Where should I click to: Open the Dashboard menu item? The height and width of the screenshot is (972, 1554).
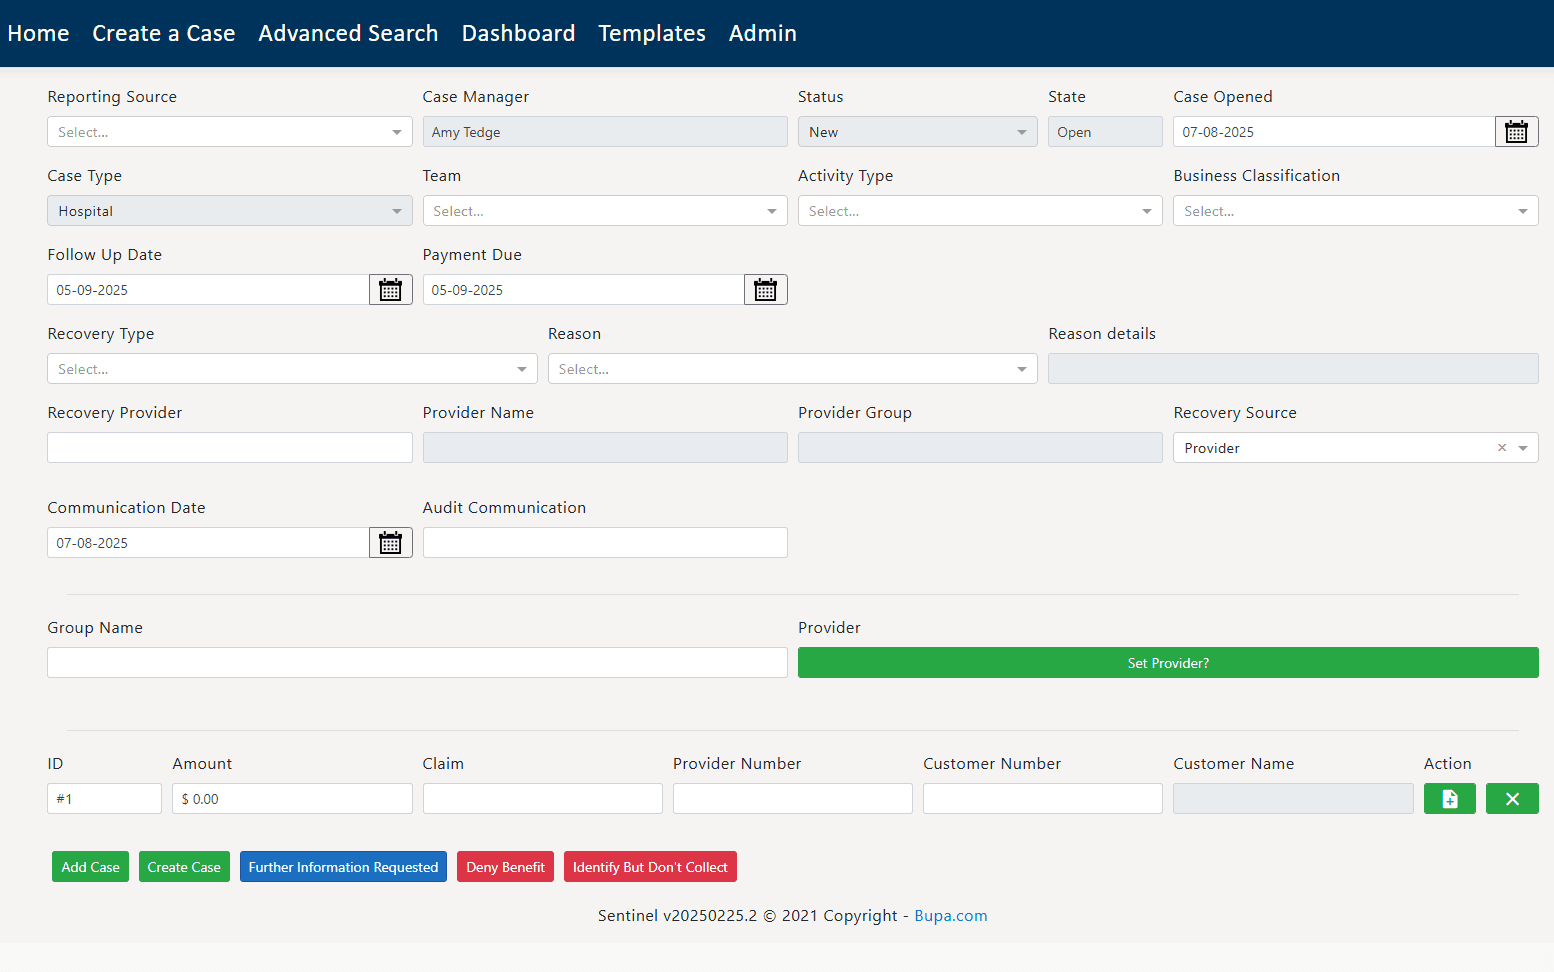coord(518,33)
